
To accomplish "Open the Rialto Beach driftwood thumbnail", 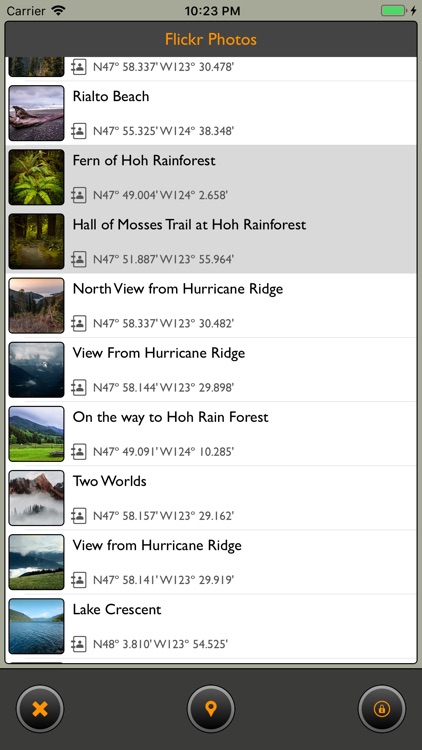I will [x=36, y=113].
